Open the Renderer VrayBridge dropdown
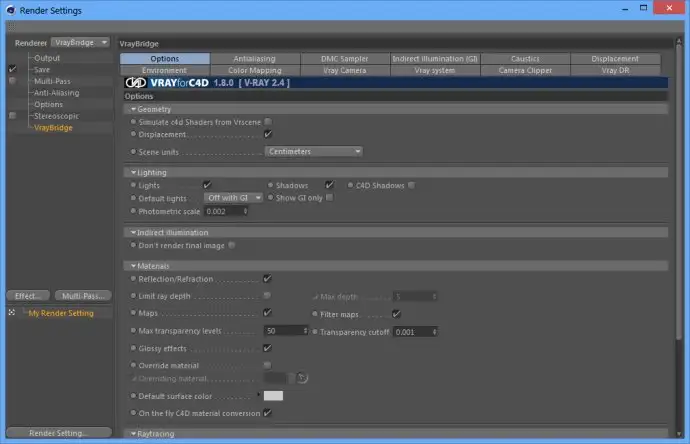This screenshot has height=444, width=690. click(80, 43)
